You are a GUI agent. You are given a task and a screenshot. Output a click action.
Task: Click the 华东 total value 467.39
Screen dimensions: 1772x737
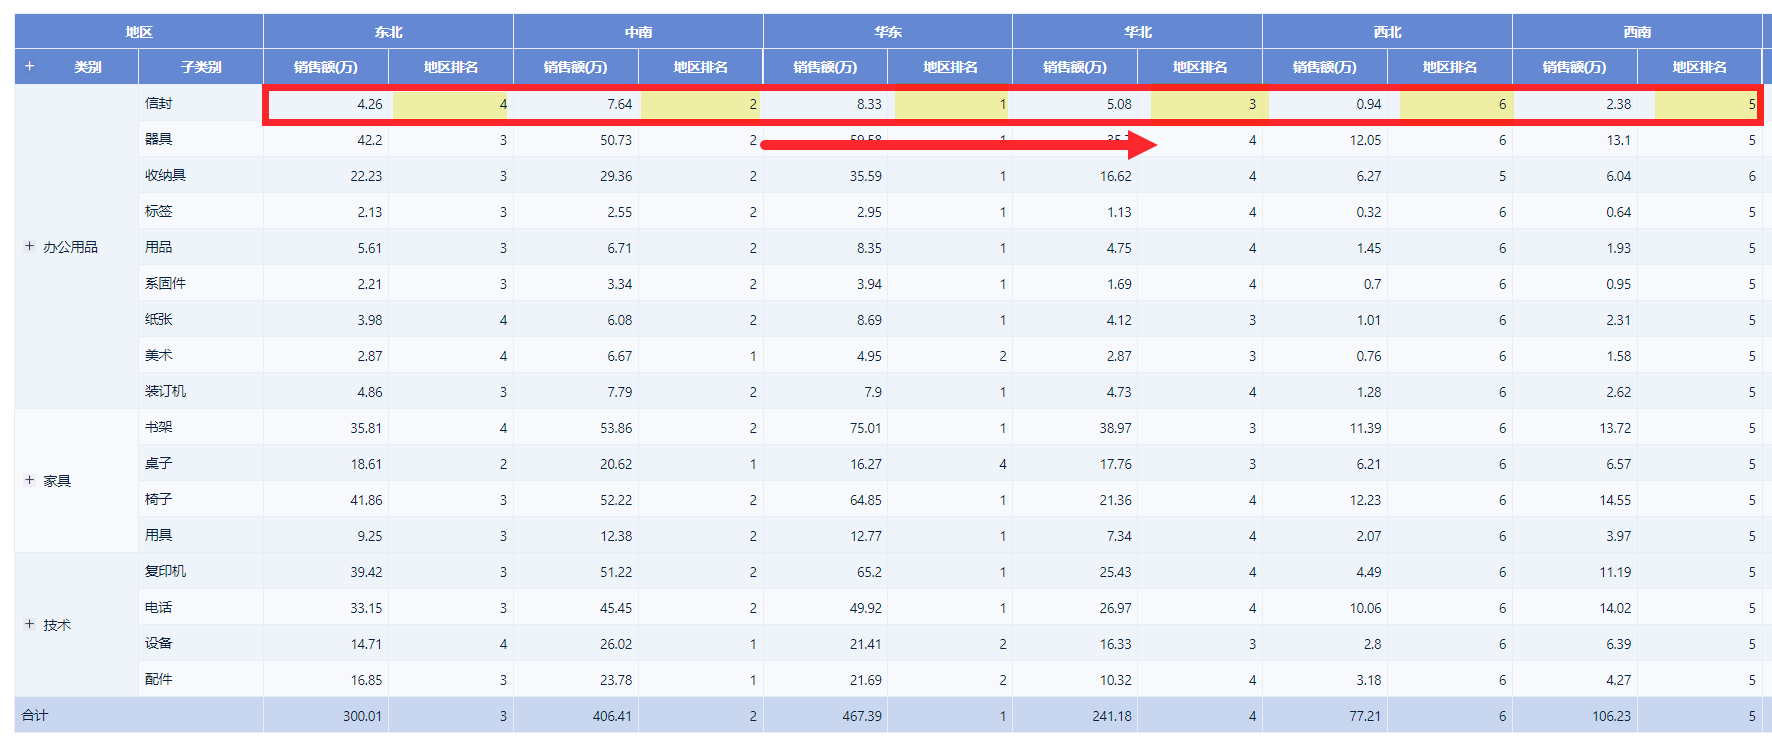click(x=862, y=716)
